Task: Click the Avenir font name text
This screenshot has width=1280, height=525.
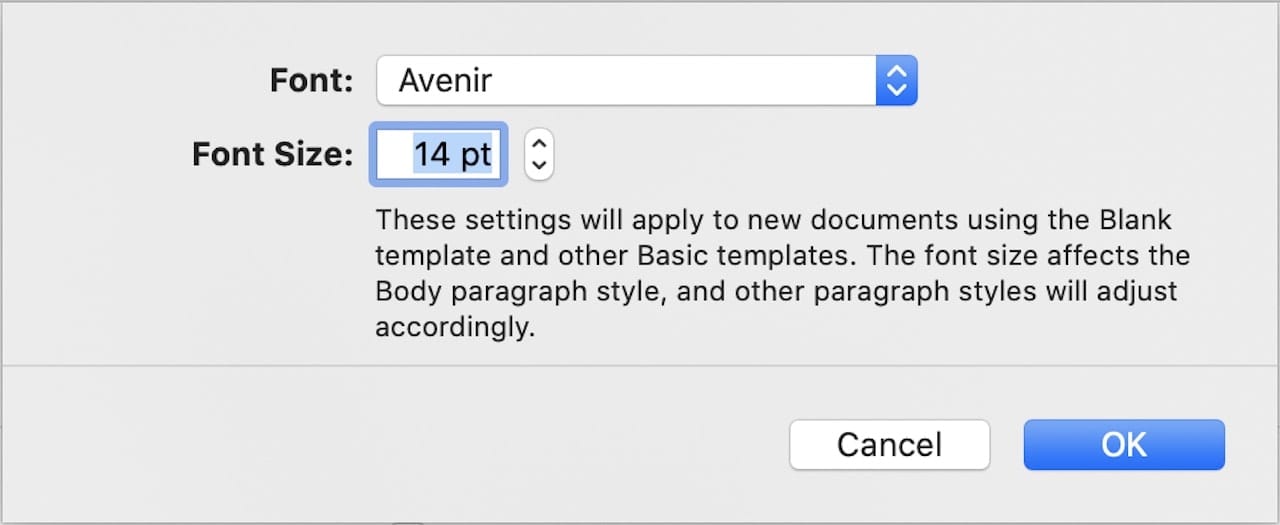Action: (445, 80)
